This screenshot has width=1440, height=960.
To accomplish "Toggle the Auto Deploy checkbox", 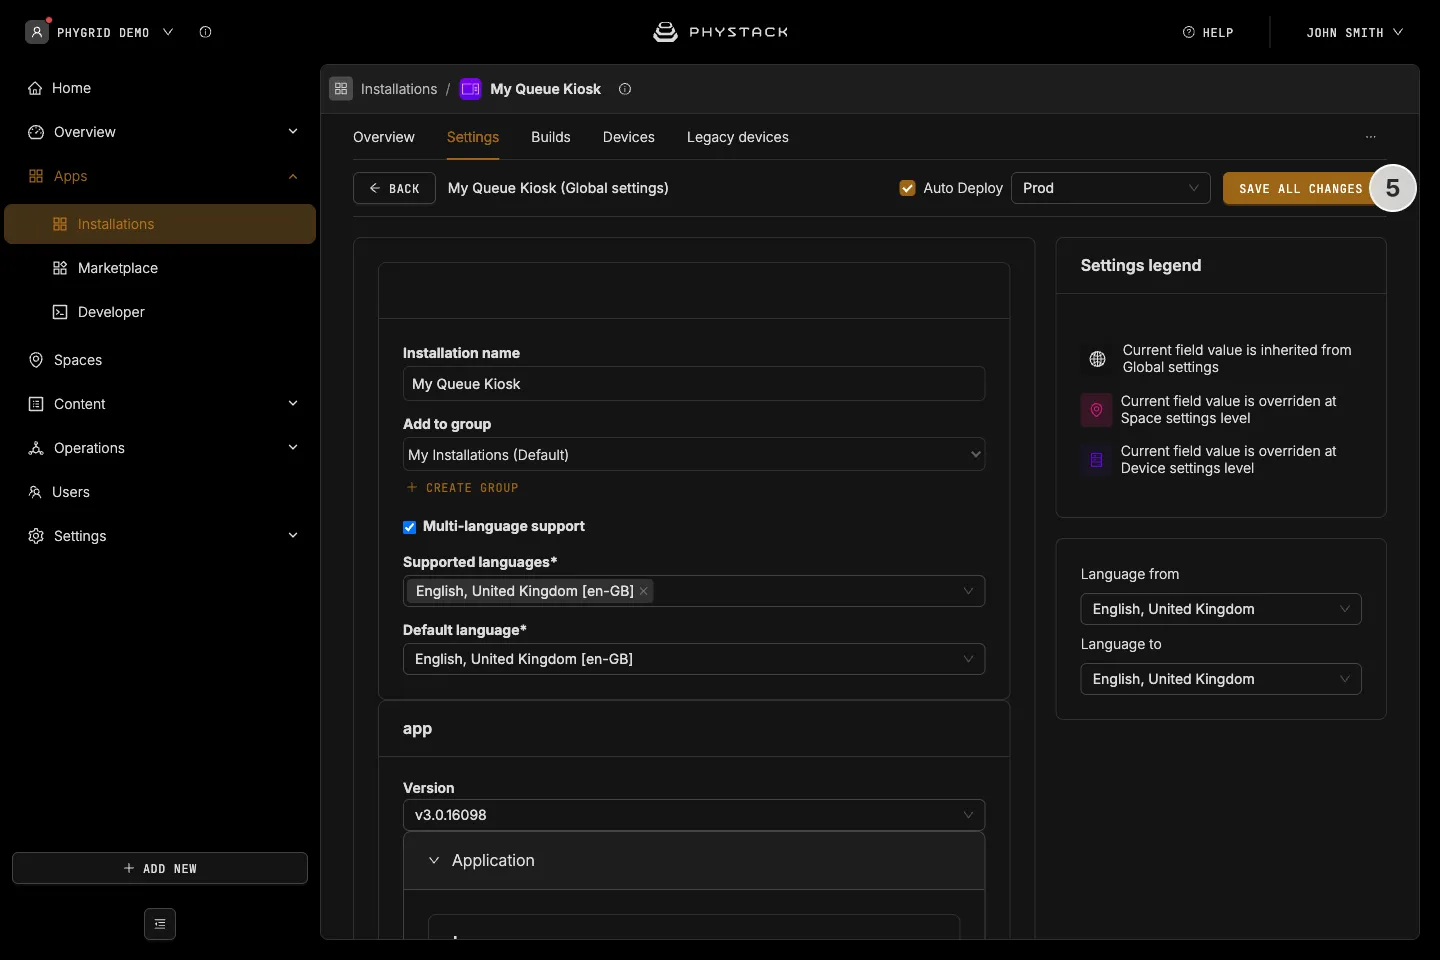I will coord(908,188).
